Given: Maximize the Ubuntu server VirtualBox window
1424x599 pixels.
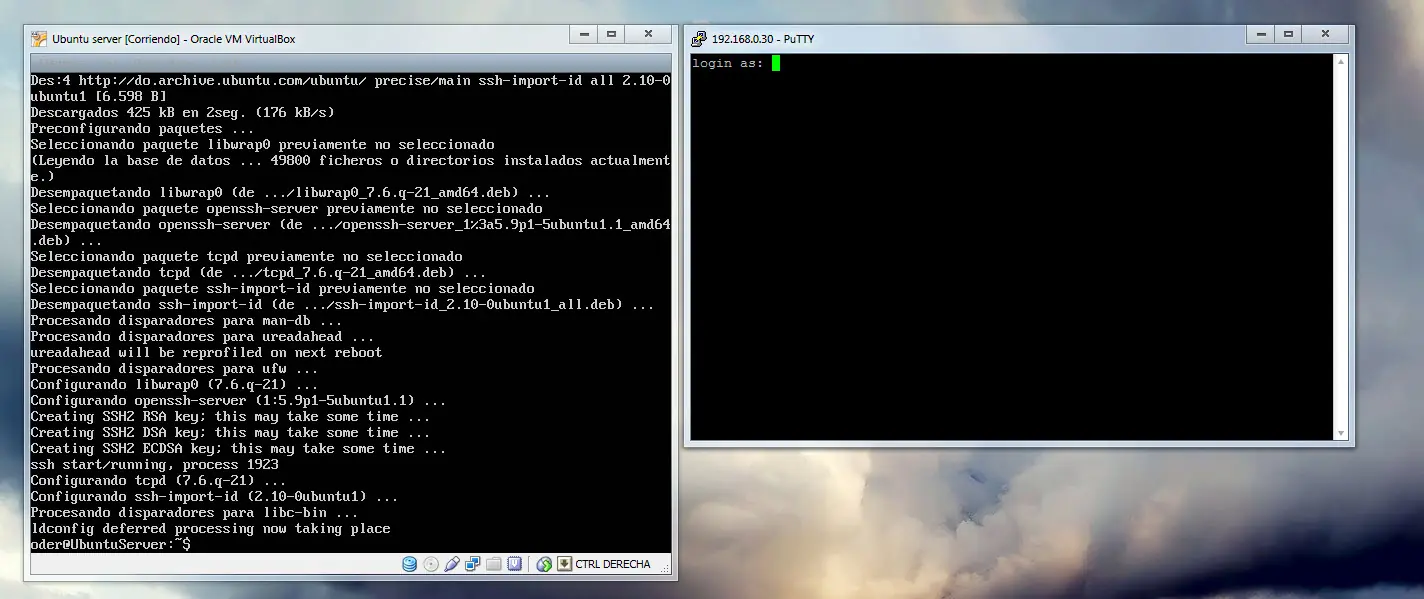Looking at the screenshot, I should click(x=612, y=34).
